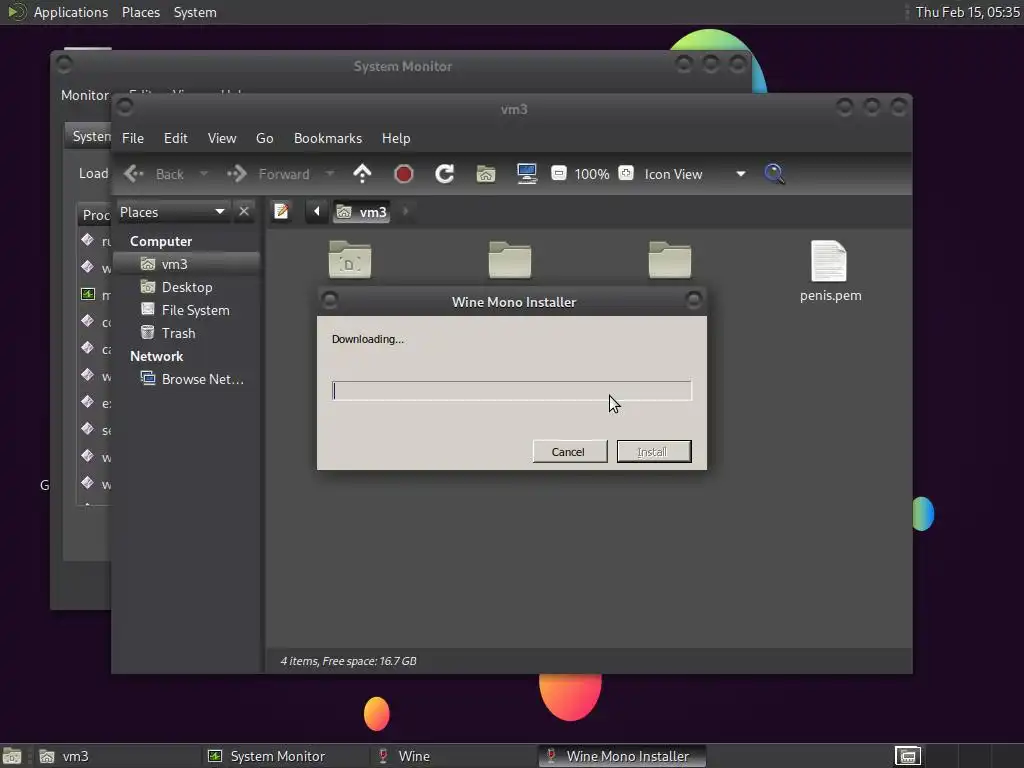Click the show desktop icon in bottom panel
This screenshot has height=768, width=1024.
coord(12,756)
